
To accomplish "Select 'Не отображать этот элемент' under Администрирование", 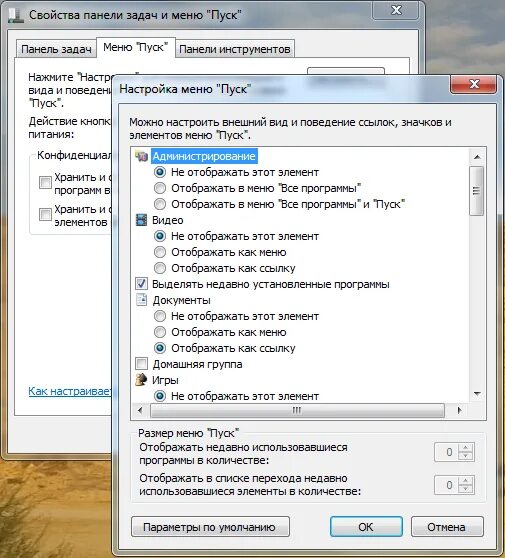I will pyautogui.click(x=160, y=172).
